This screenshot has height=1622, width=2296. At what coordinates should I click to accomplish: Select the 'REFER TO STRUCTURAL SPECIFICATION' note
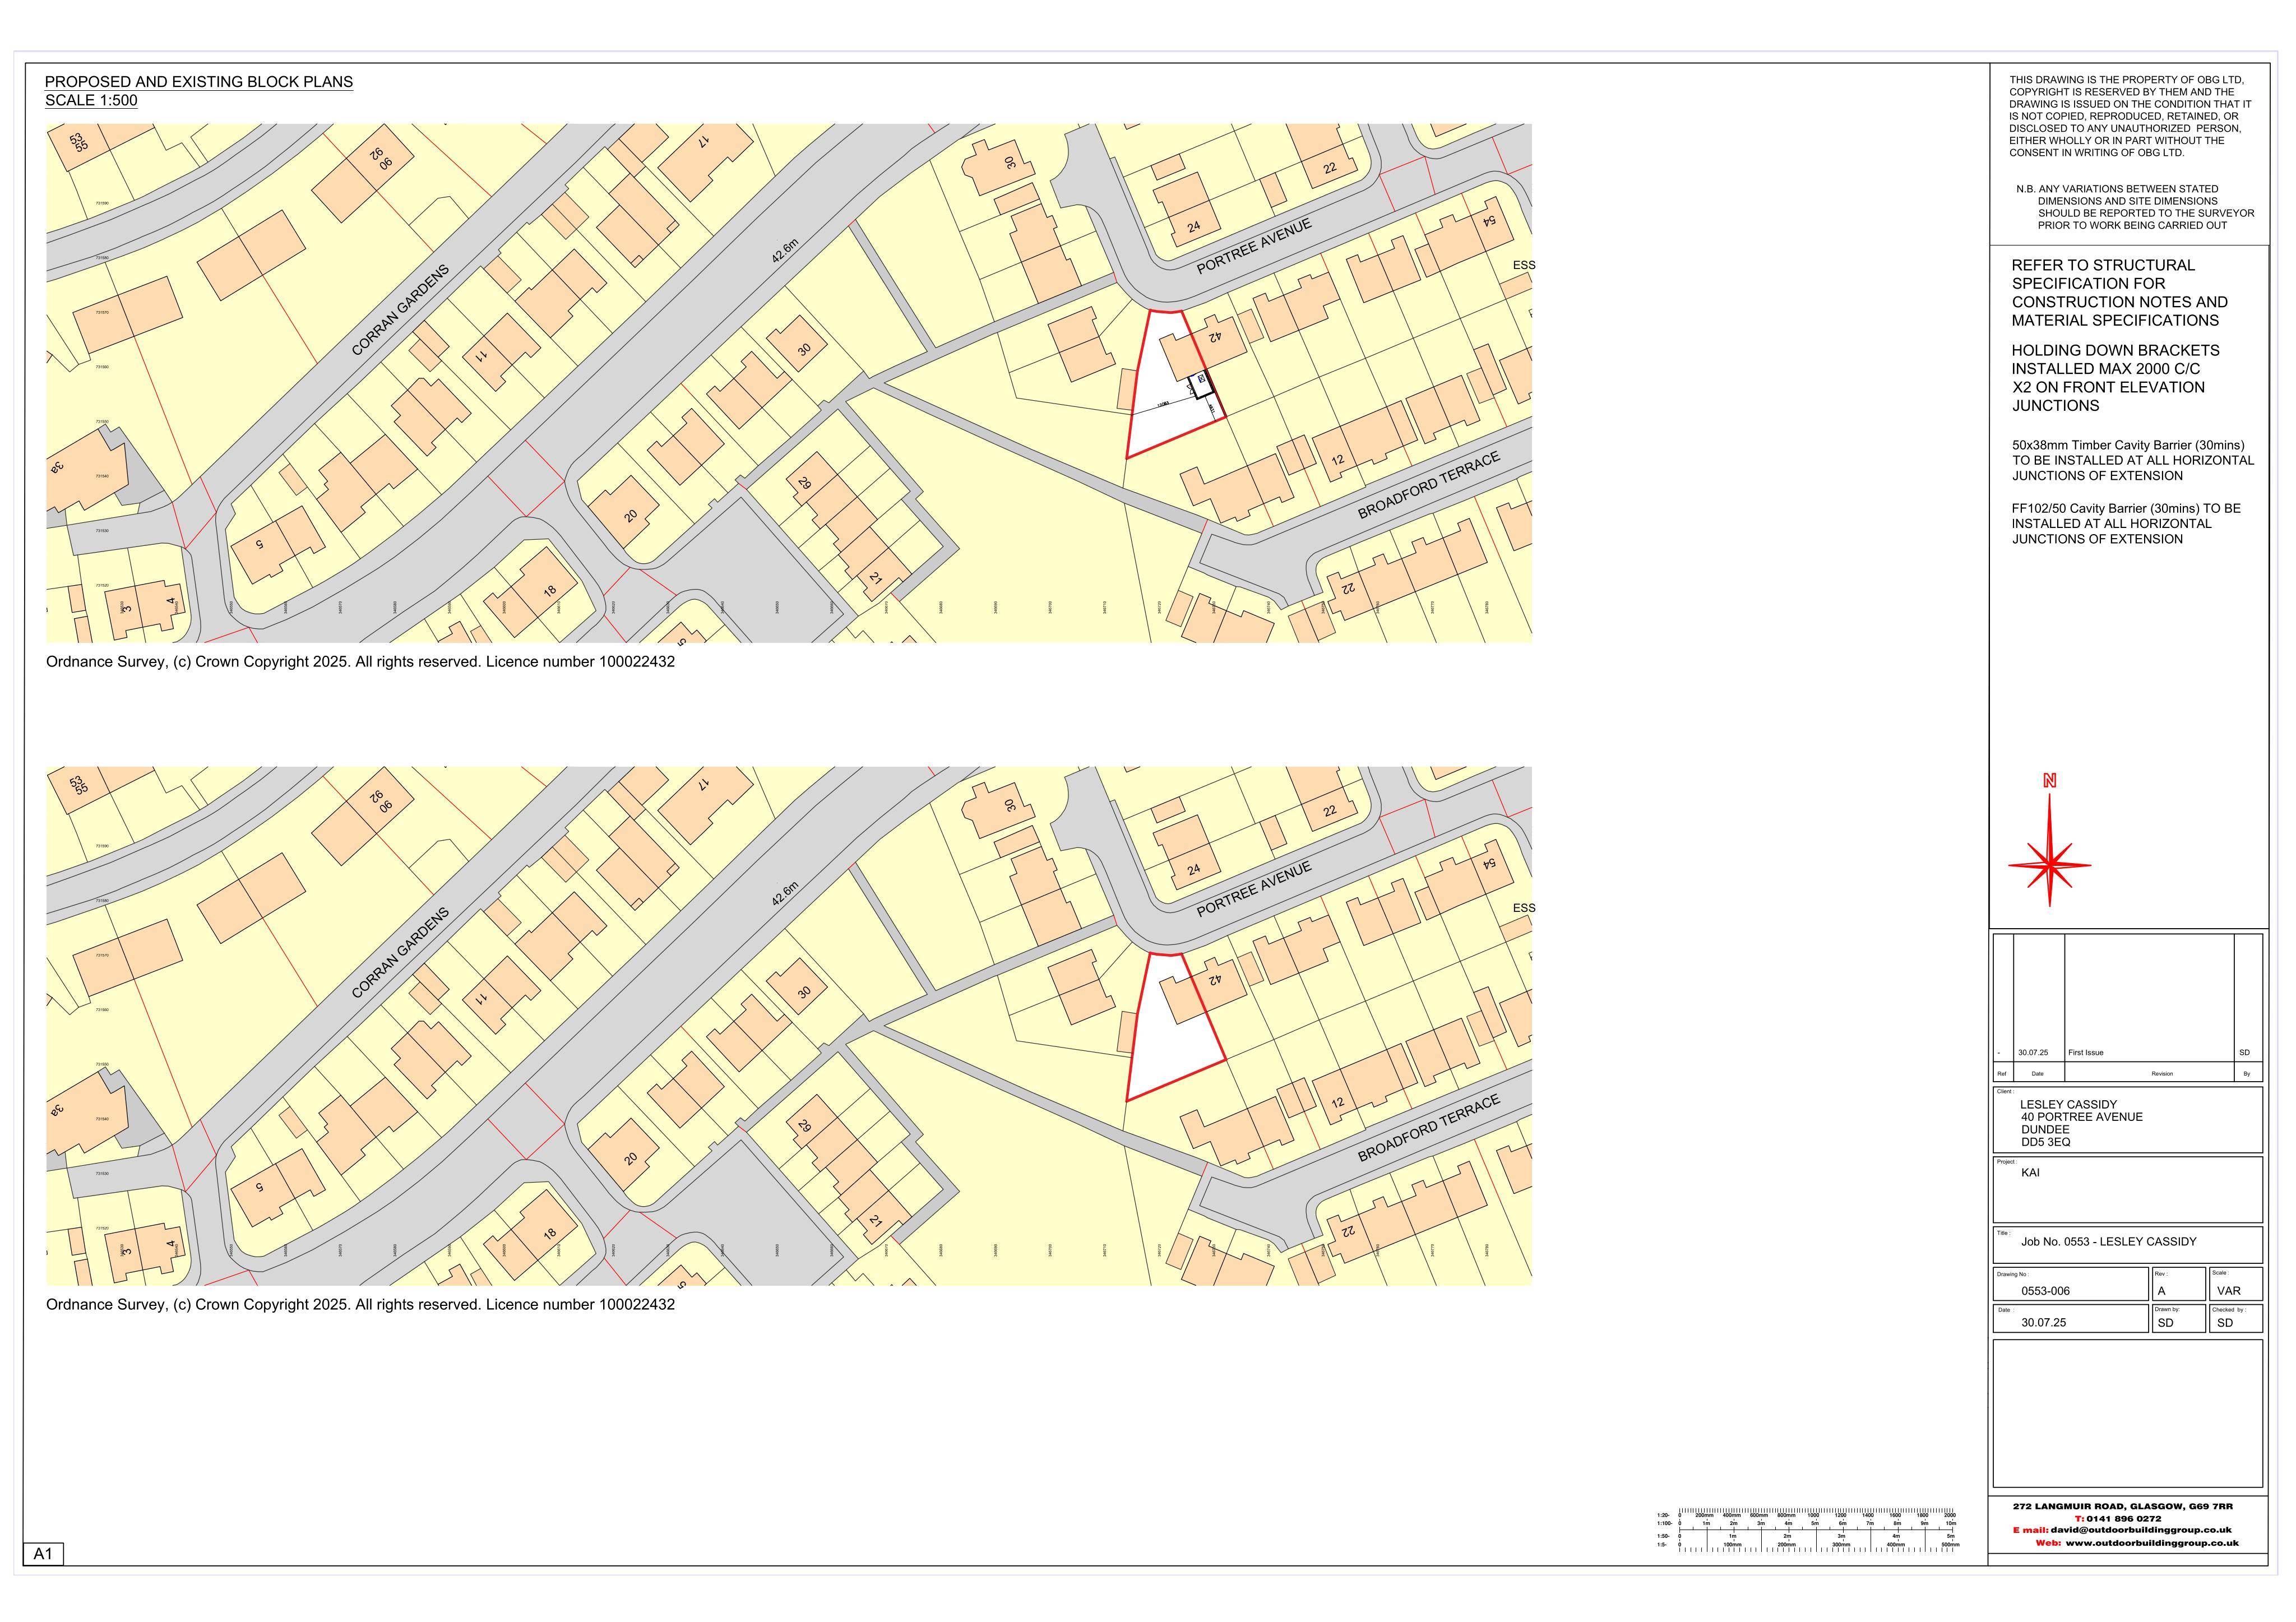tap(2119, 293)
